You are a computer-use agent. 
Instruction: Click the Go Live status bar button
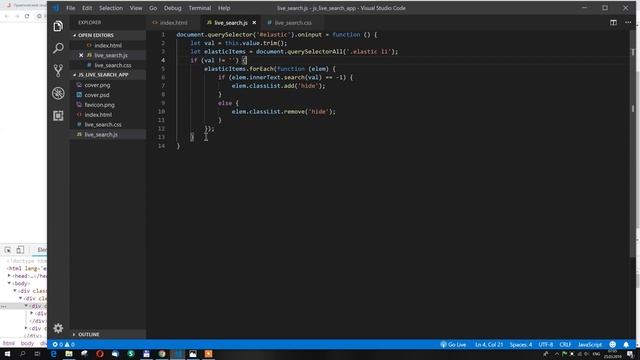tap(453, 344)
